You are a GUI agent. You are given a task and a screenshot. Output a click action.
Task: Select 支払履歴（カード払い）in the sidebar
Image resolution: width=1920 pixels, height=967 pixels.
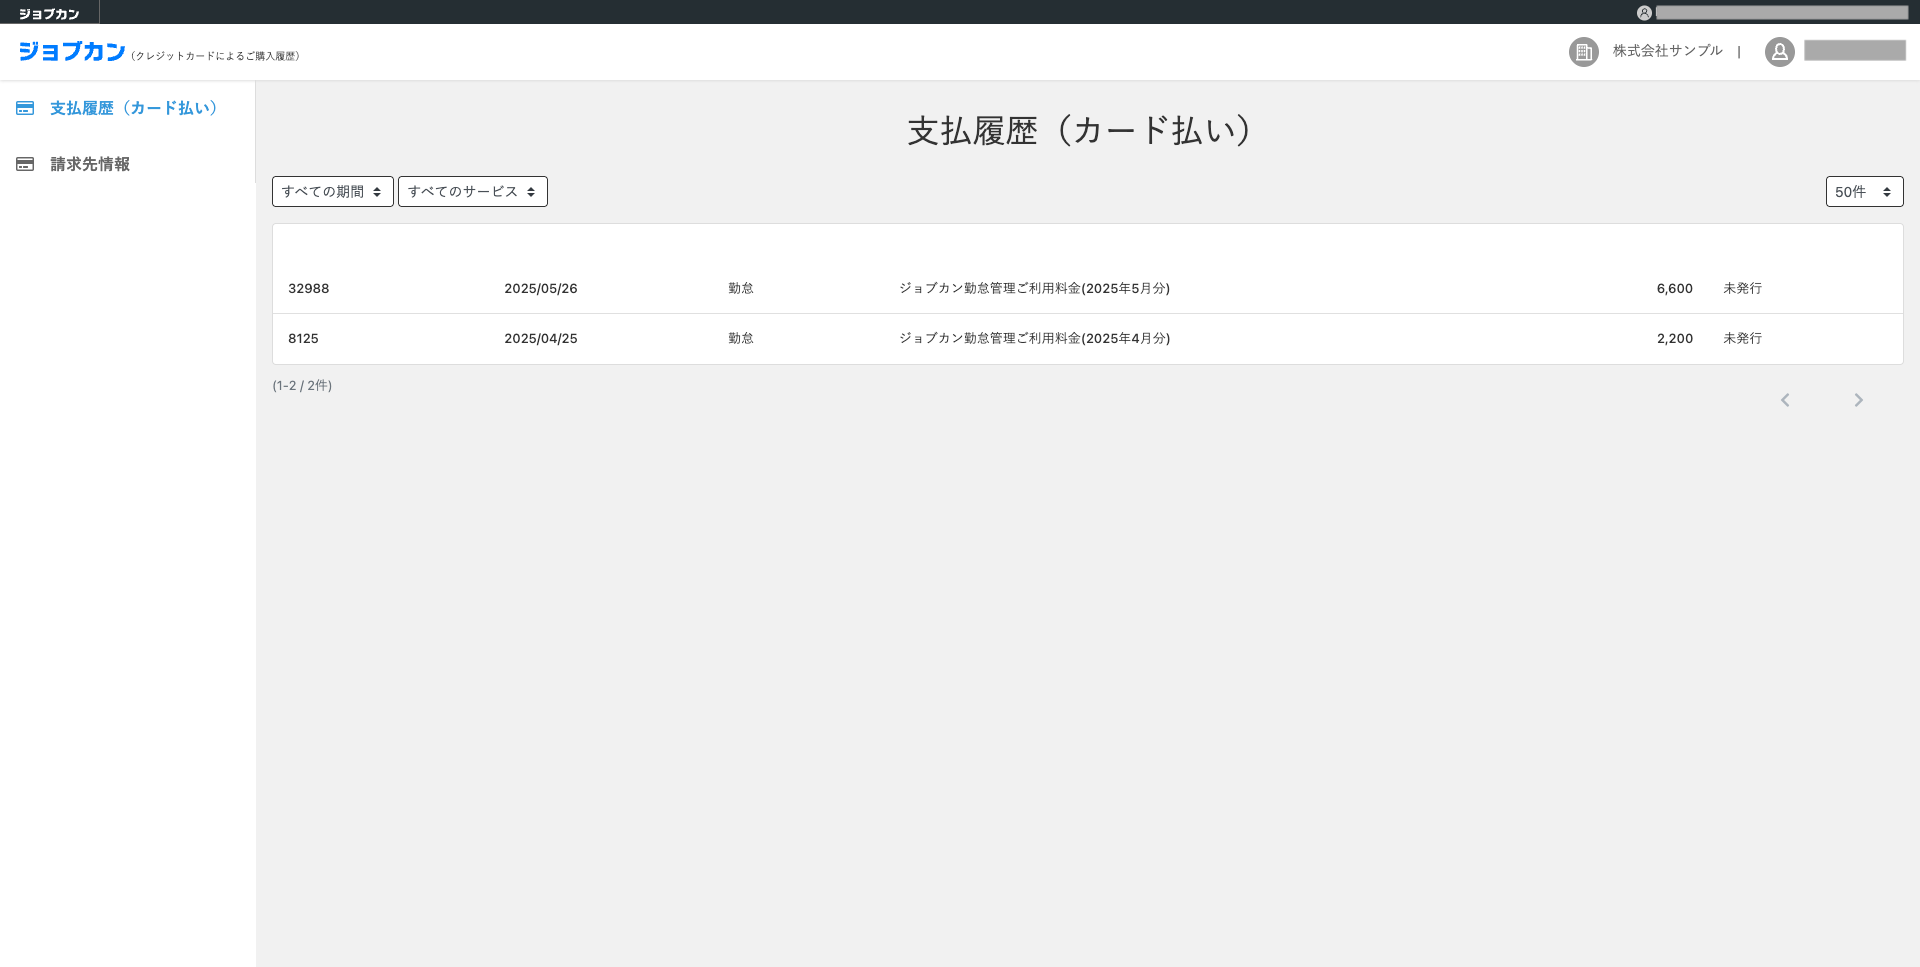pyautogui.click(x=134, y=108)
